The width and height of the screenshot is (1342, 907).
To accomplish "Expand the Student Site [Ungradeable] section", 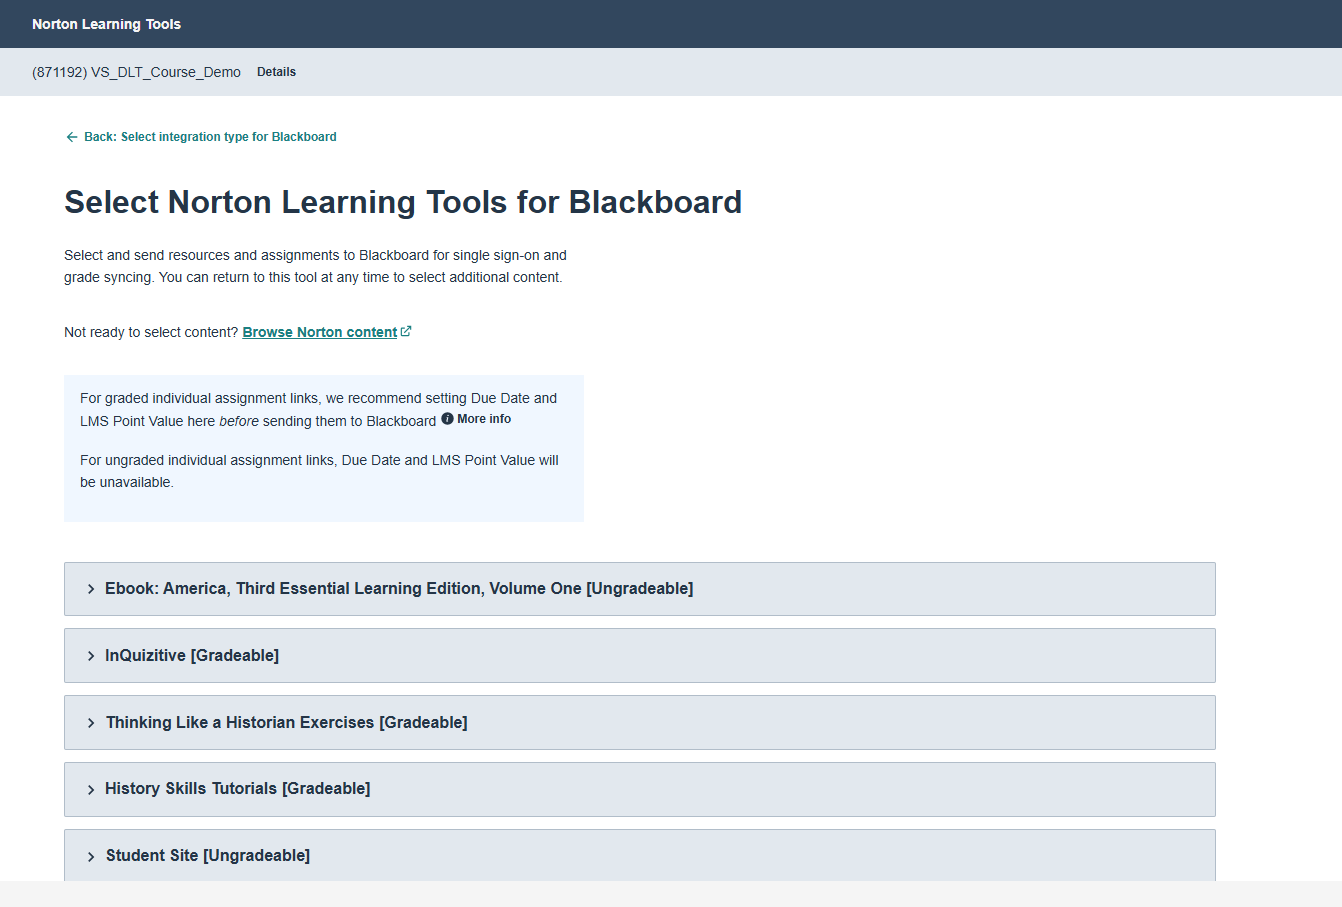I will (207, 855).
